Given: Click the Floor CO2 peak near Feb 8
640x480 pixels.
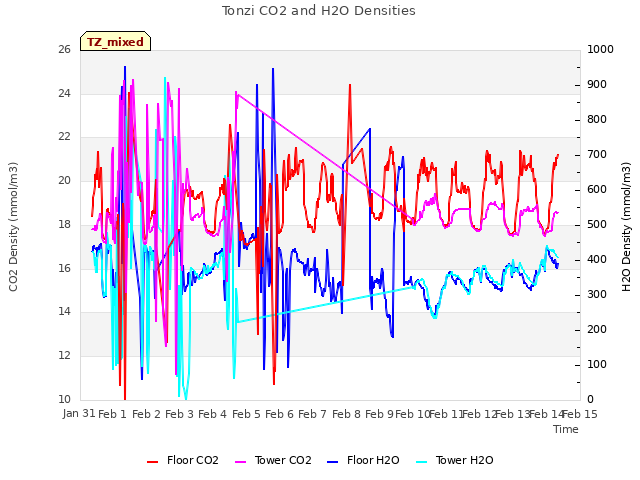Looking at the screenshot, I should coord(350,85).
